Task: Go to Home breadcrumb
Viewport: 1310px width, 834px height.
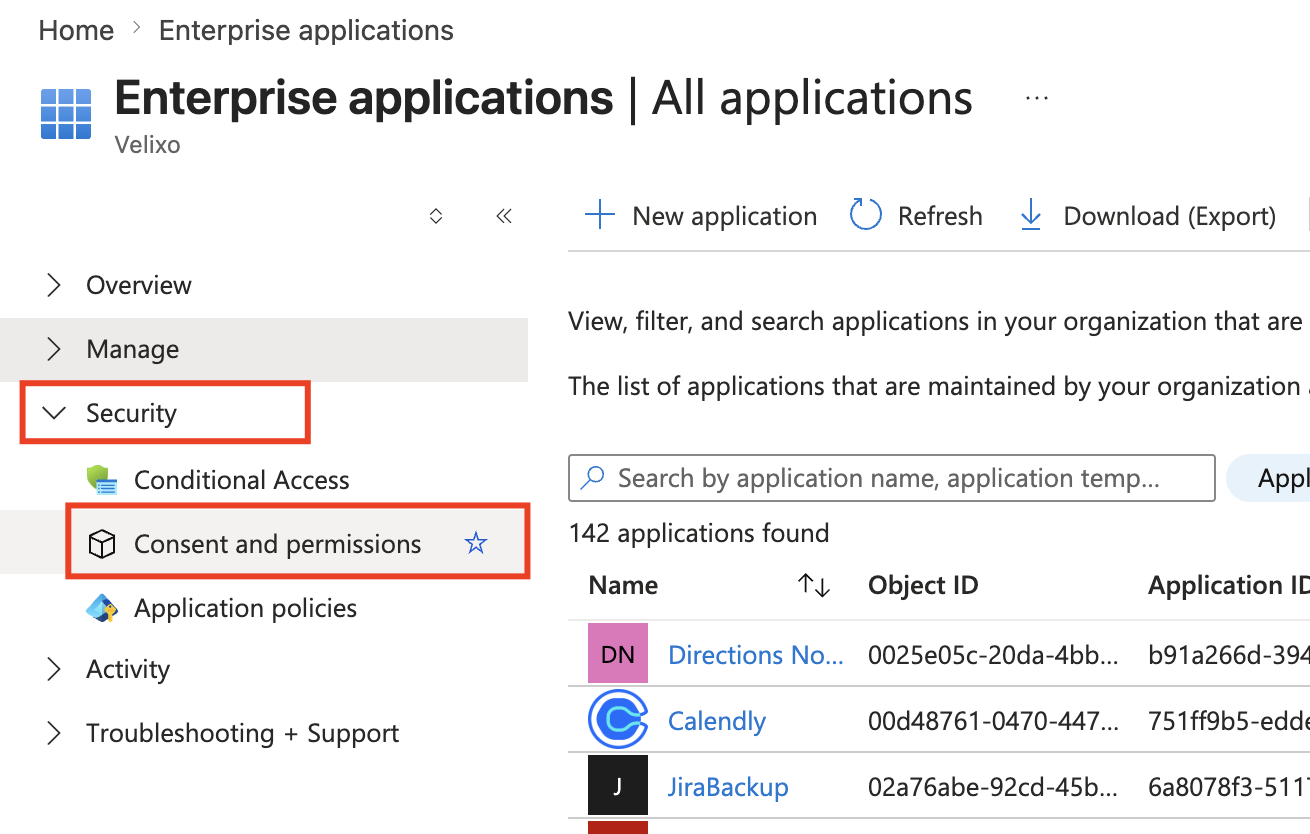Action: pos(76,30)
